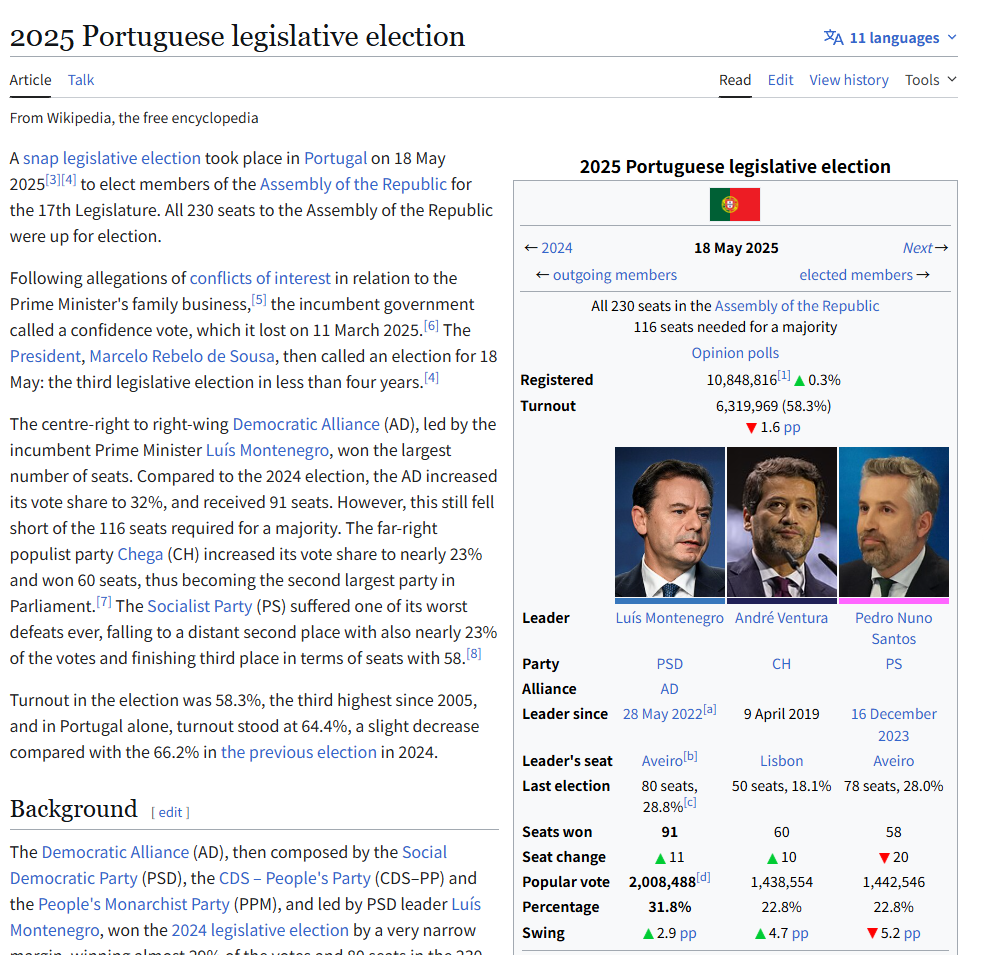Click pp link beside 4.7 swing
This screenshot has height=955, width=984.
[x=800, y=933]
